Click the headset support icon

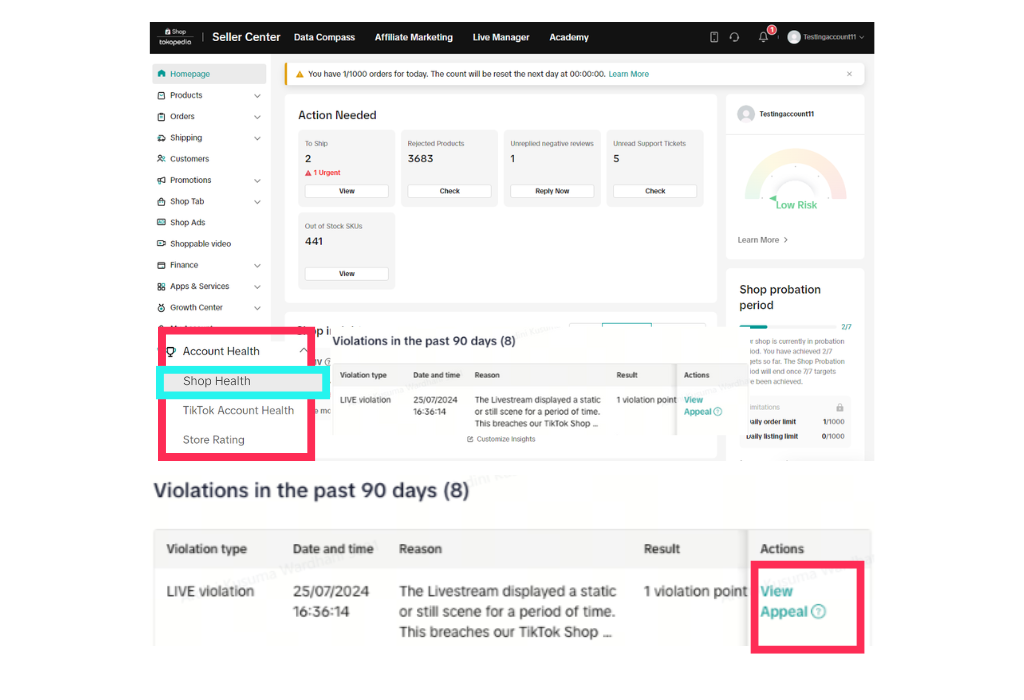click(734, 37)
